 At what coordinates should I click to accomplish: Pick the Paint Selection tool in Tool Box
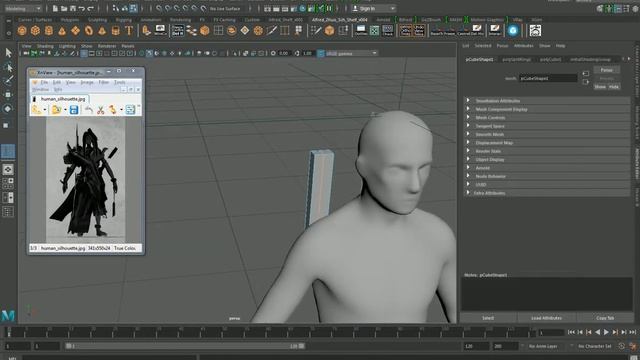(8, 80)
